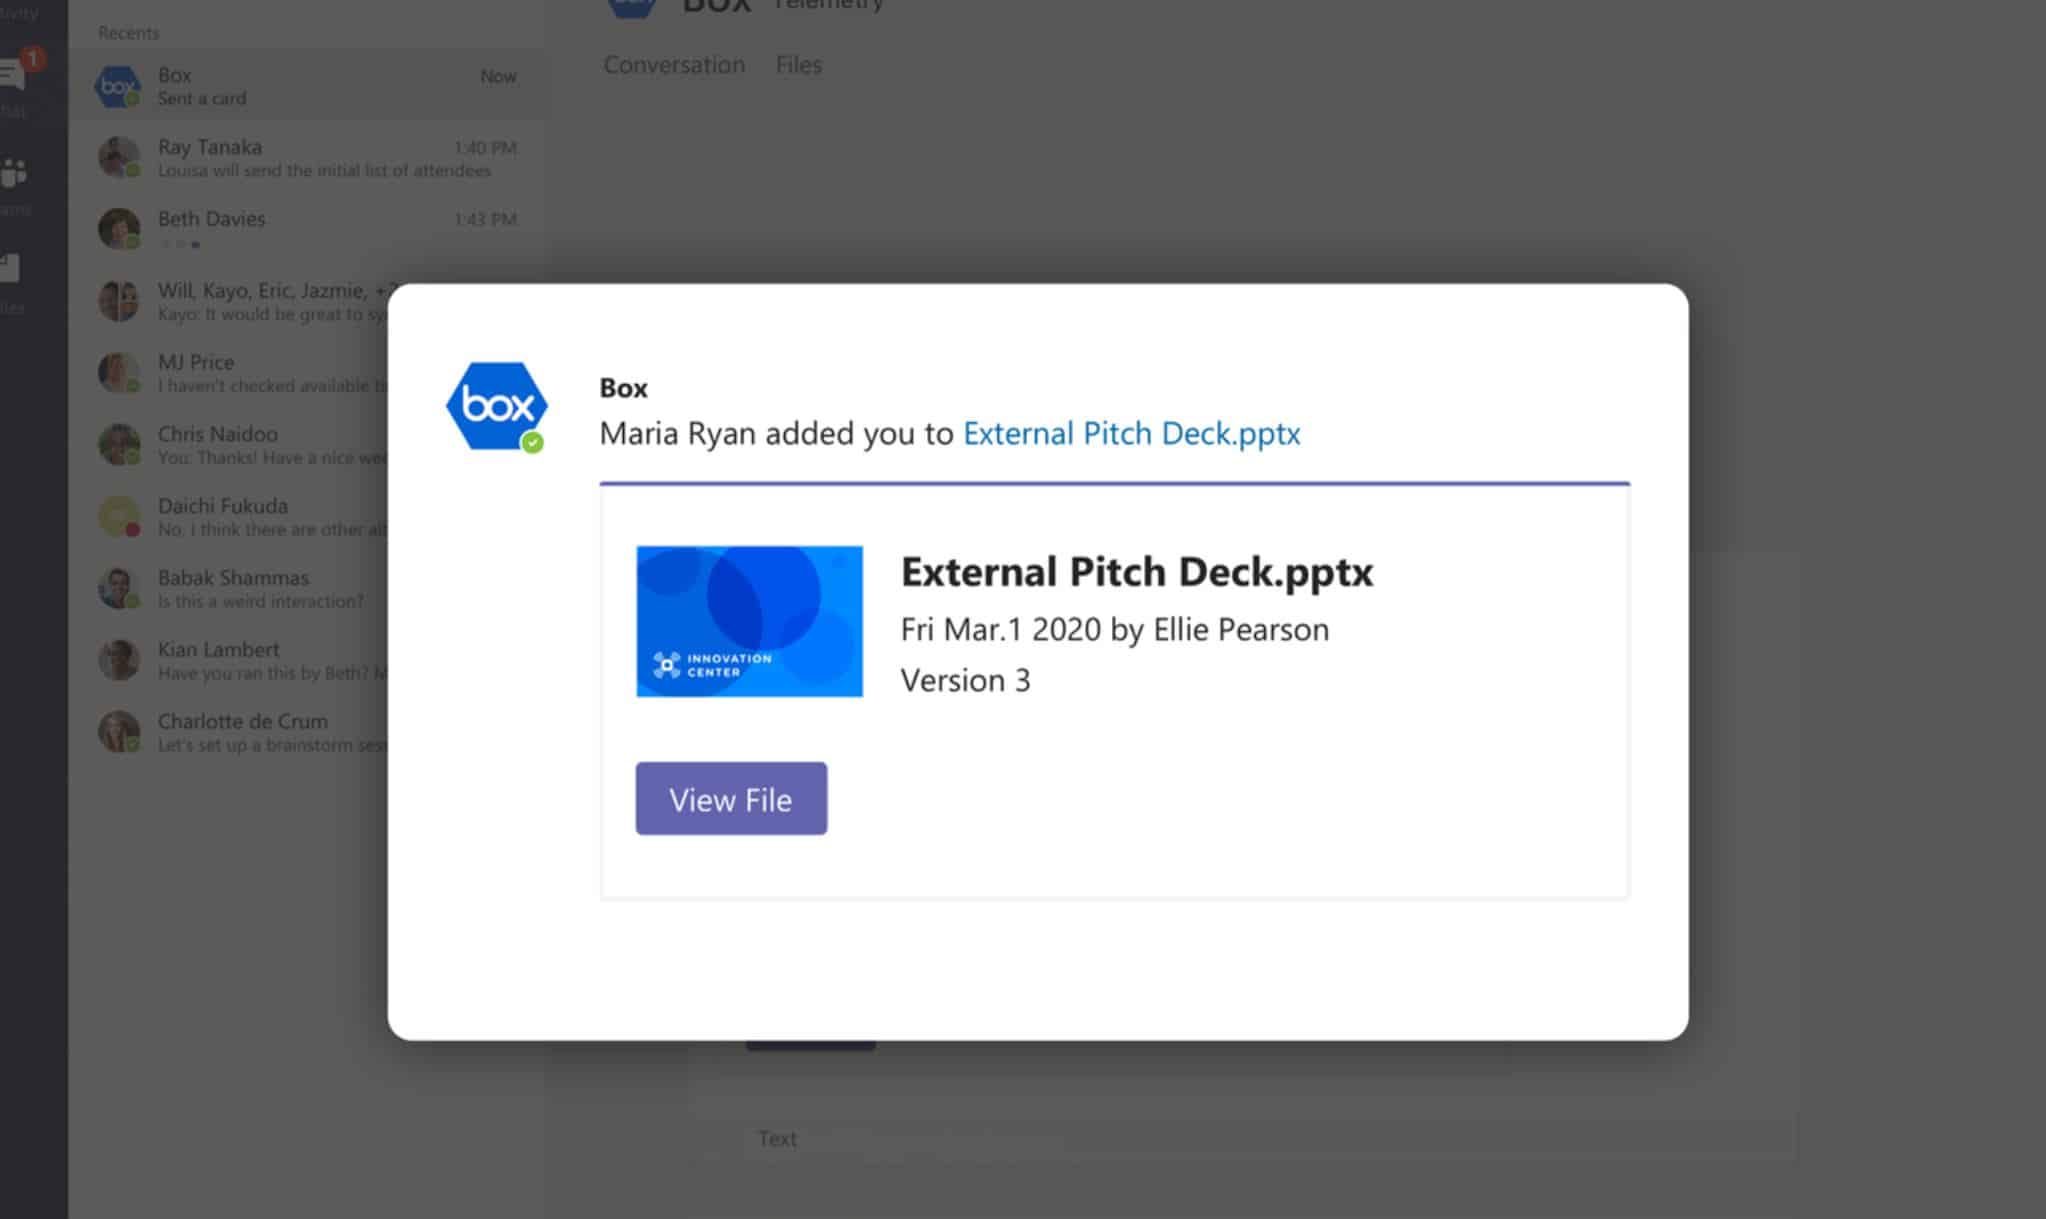The image size is (2046, 1219).
Task: Click Ray Tanaka's avatar
Action: [x=119, y=158]
